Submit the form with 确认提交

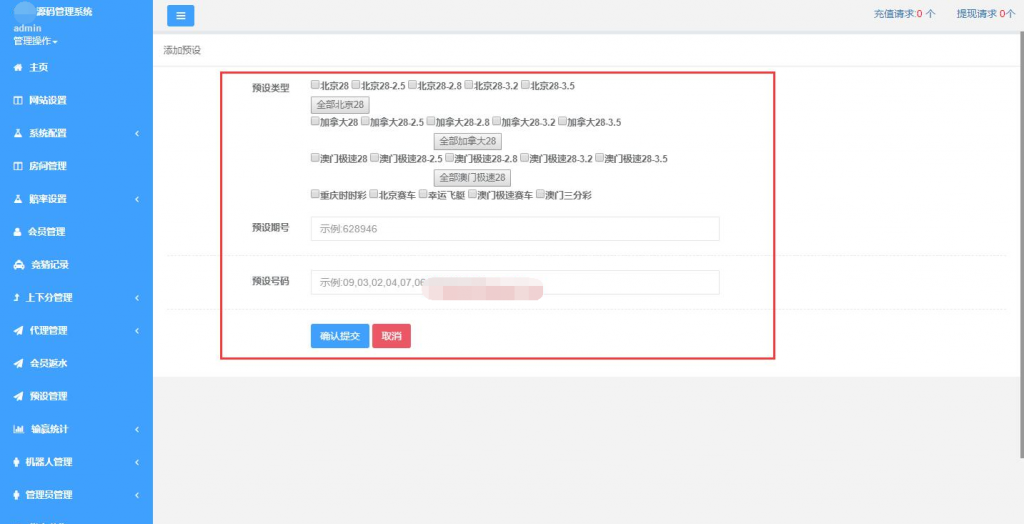point(340,336)
